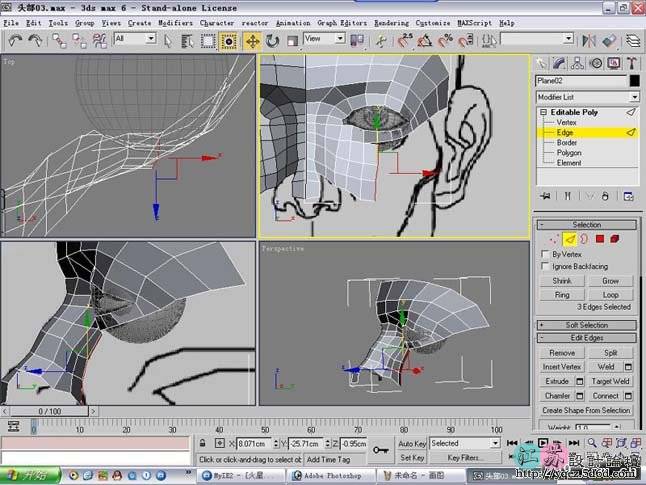Activate the Select and Move tool

point(252,41)
